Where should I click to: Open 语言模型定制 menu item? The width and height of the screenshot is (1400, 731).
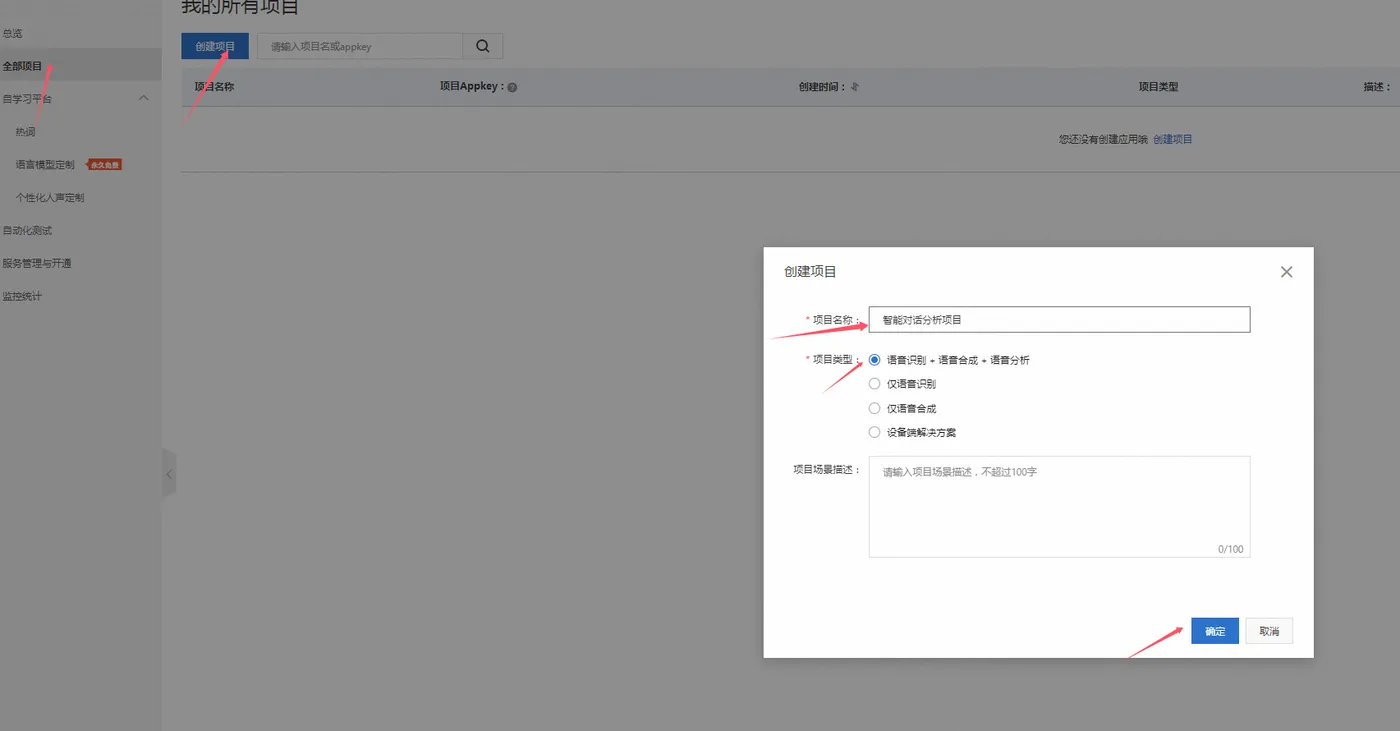[x=45, y=165]
